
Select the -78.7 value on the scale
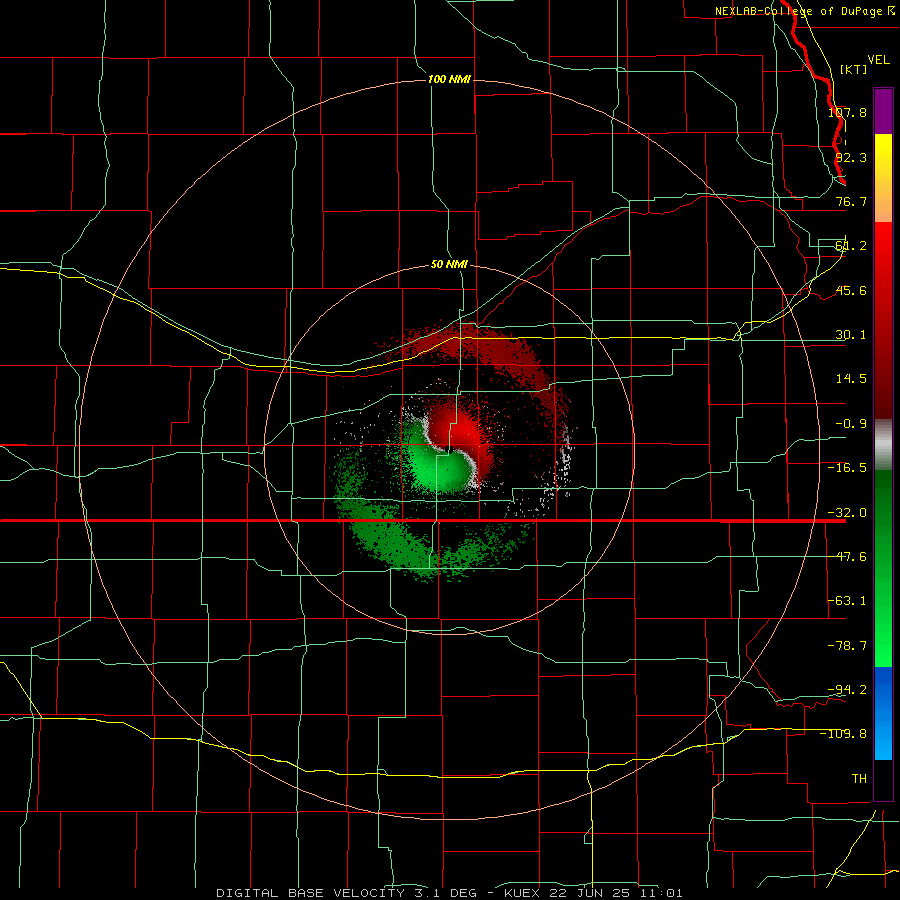click(x=847, y=646)
